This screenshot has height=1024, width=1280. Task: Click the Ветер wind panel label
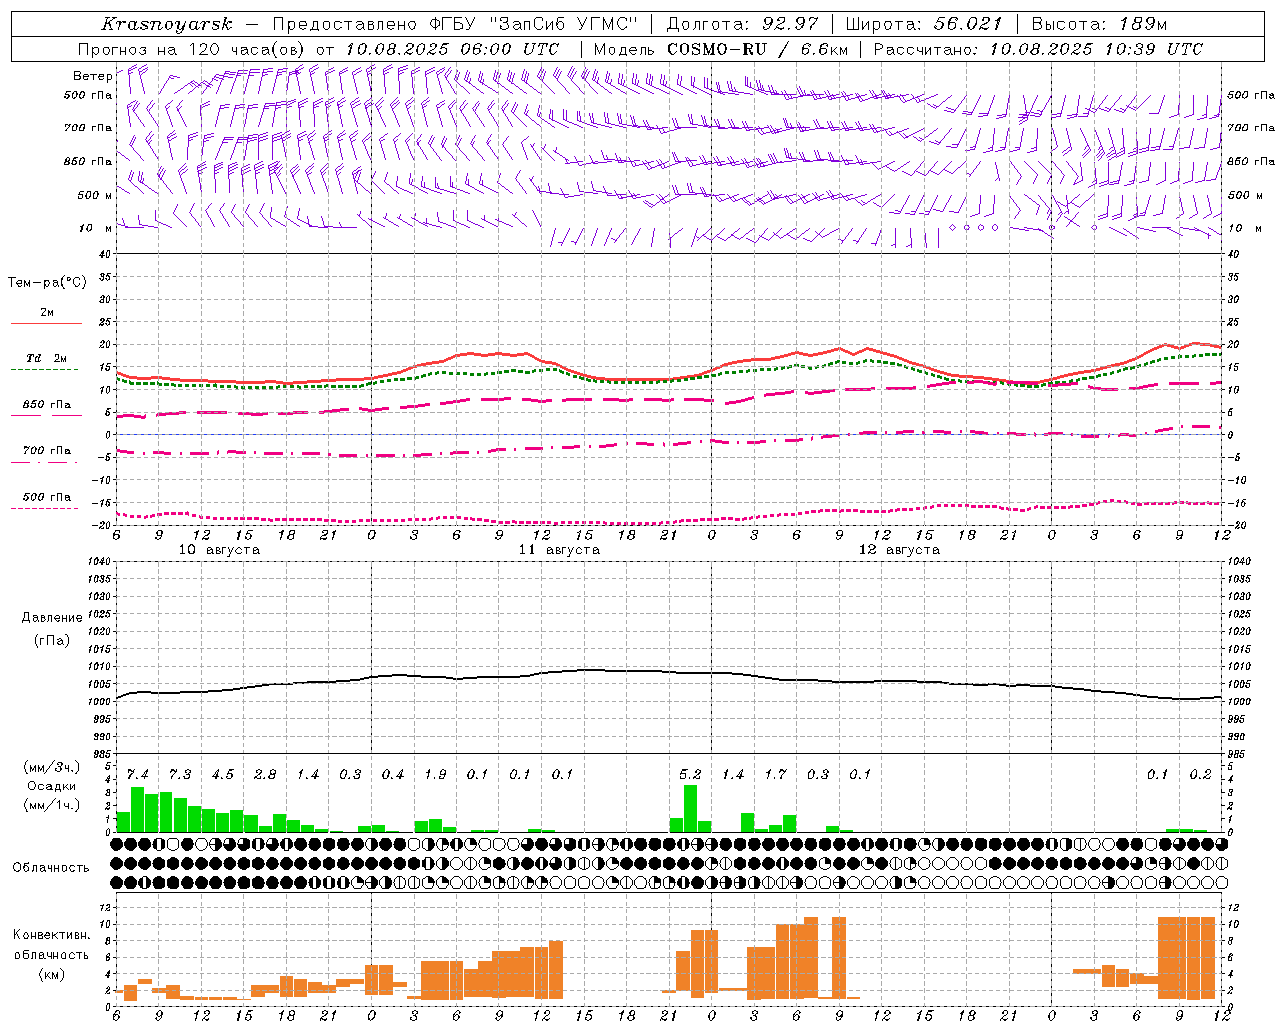(x=92, y=76)
